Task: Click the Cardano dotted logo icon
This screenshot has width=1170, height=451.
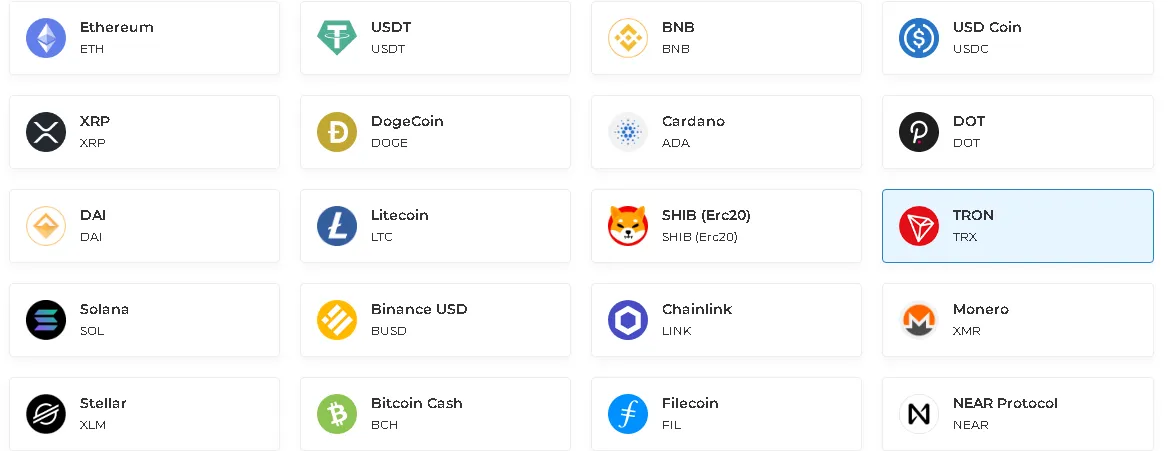Action: [x=628, y=132]
